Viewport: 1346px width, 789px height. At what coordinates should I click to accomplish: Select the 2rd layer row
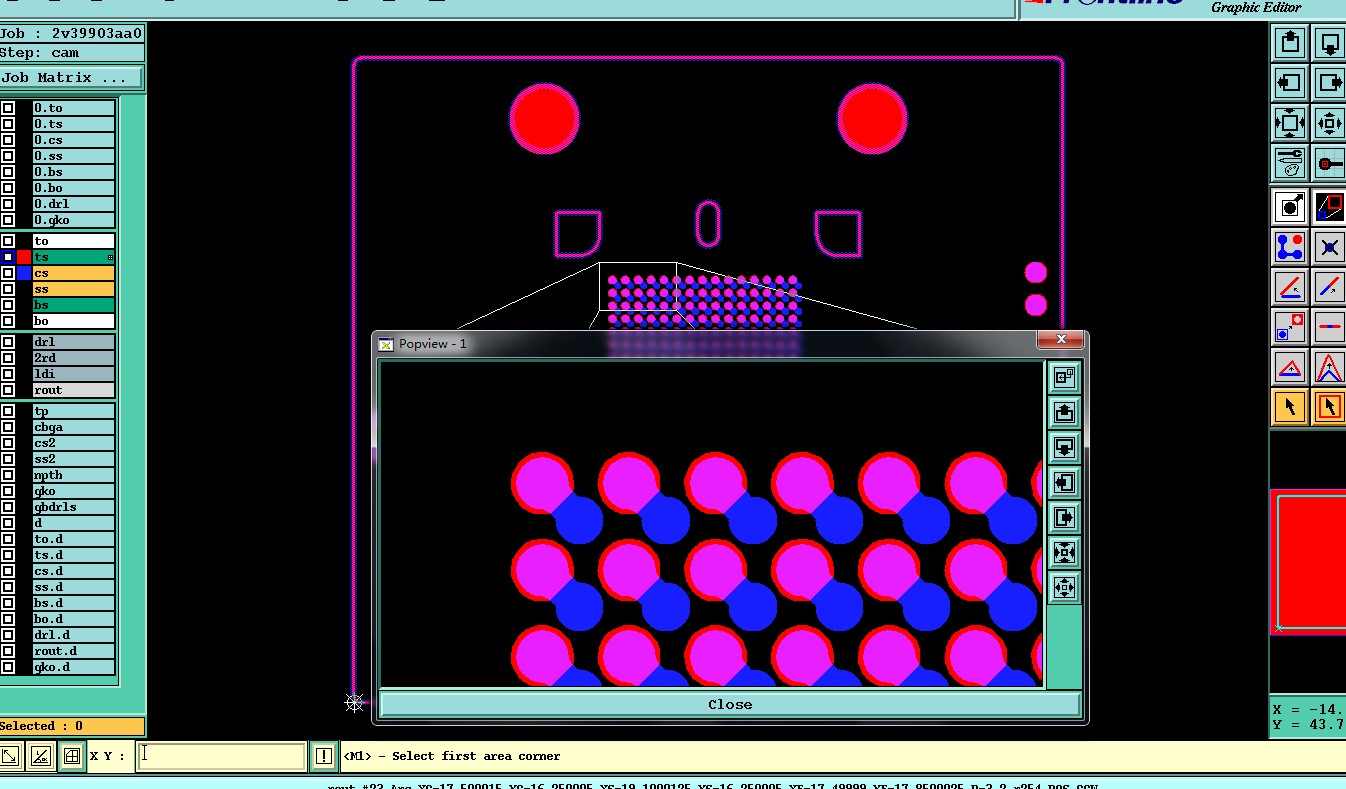[x=74, y=358]
